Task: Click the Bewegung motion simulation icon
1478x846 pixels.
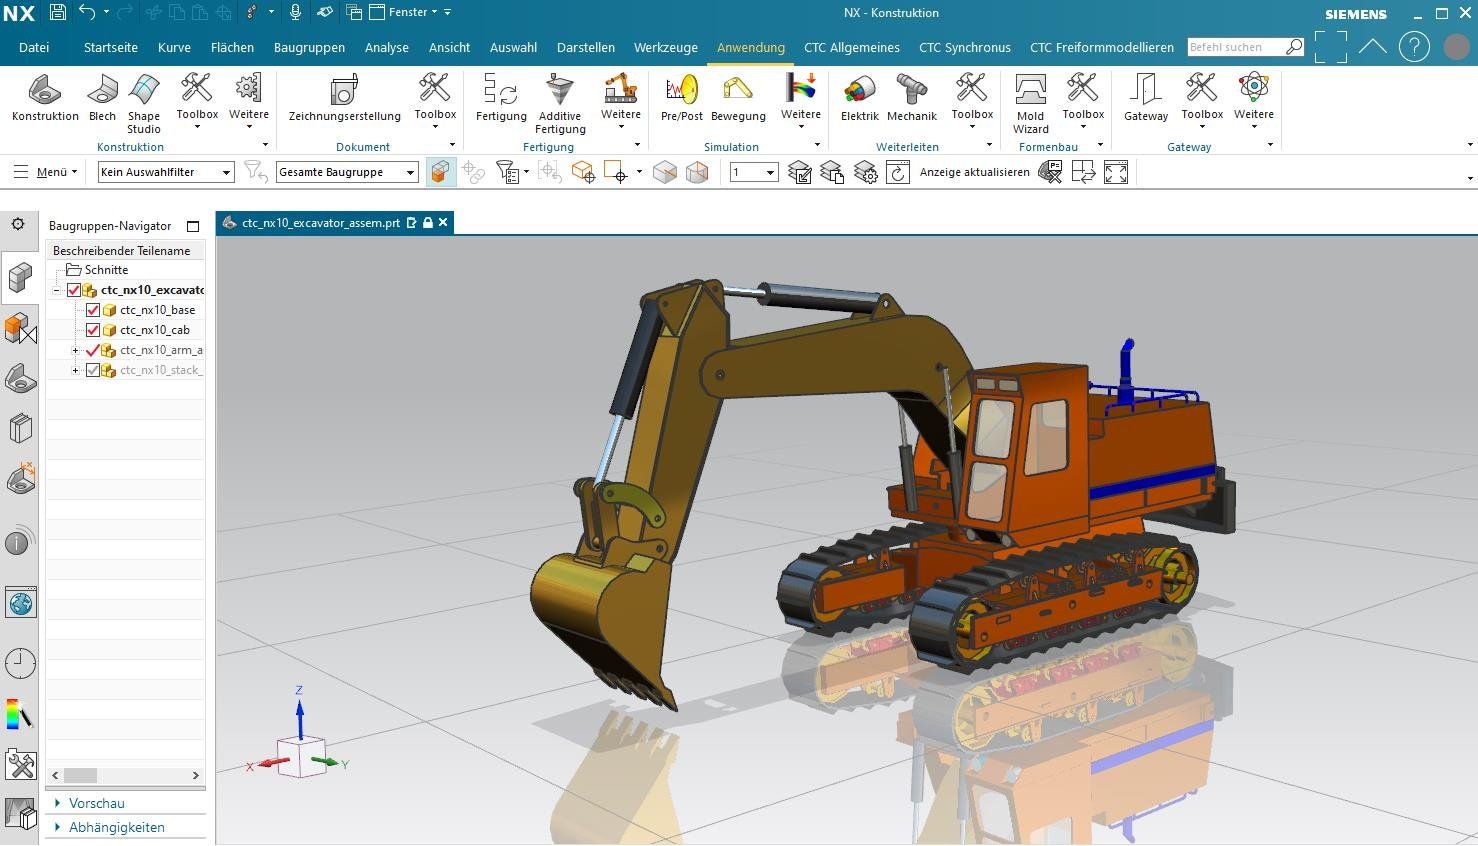Action: 738,98
